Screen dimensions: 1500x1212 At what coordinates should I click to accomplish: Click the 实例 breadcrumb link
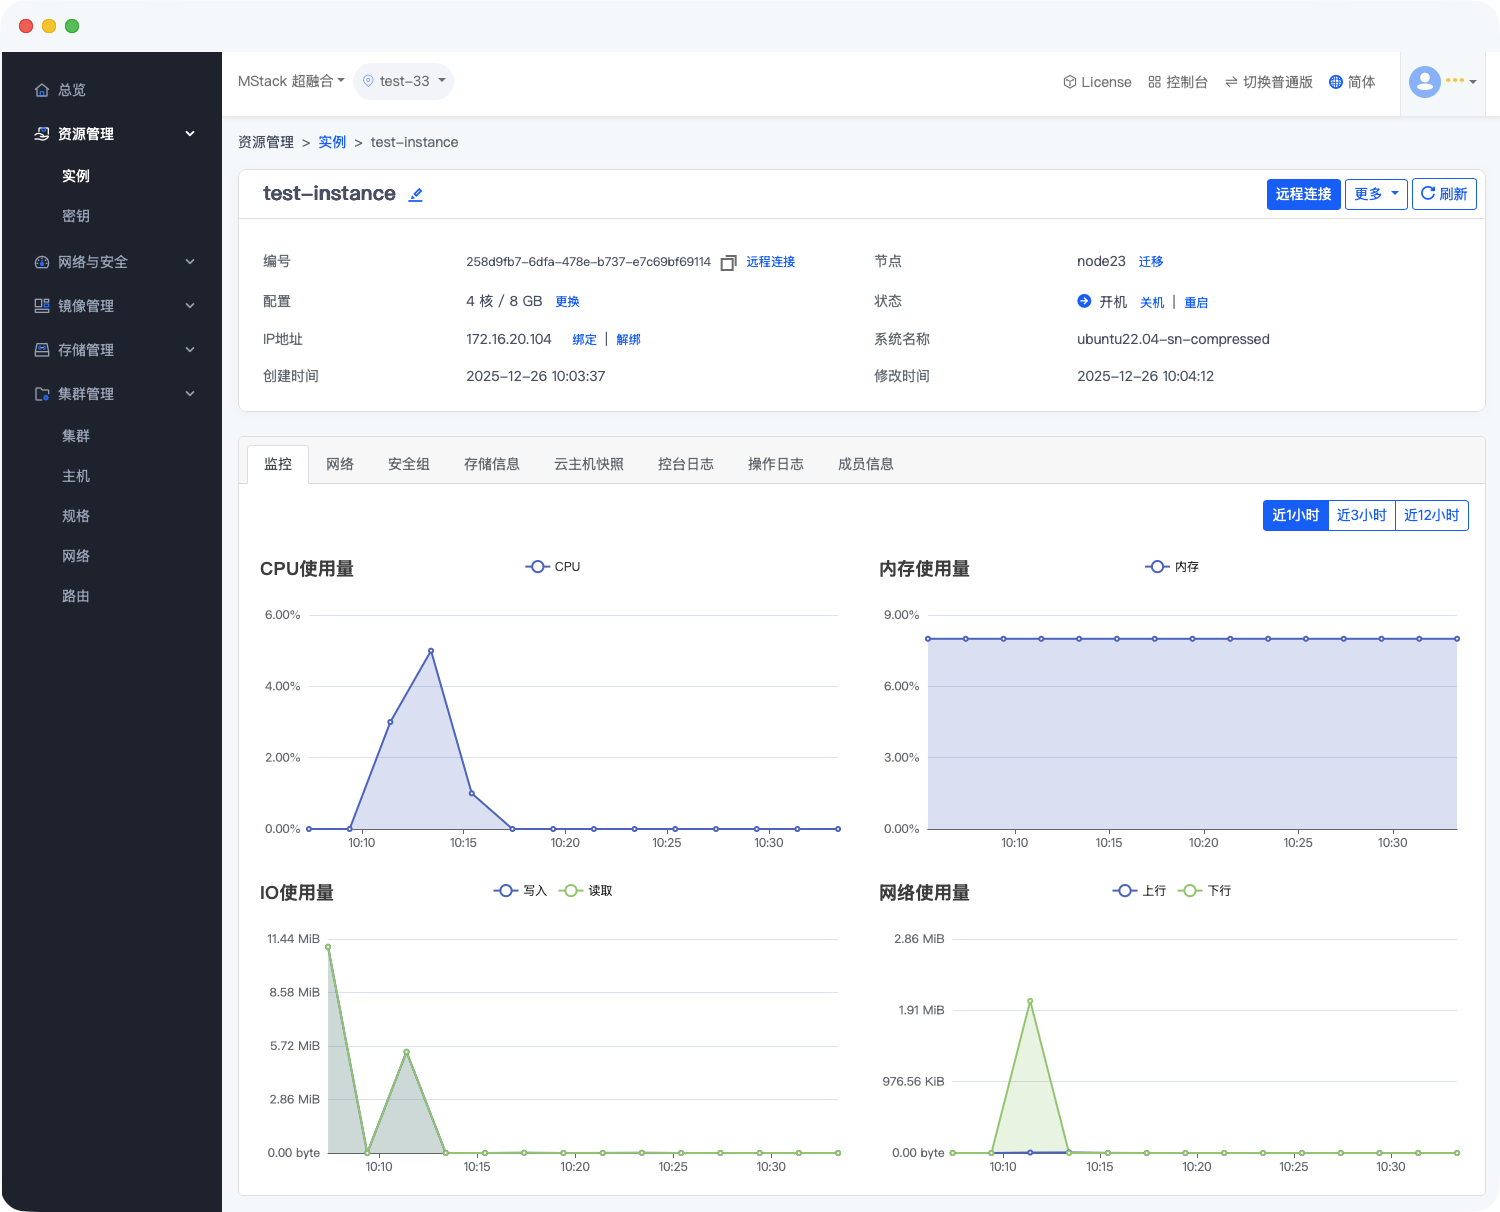(x=332, y=142)
